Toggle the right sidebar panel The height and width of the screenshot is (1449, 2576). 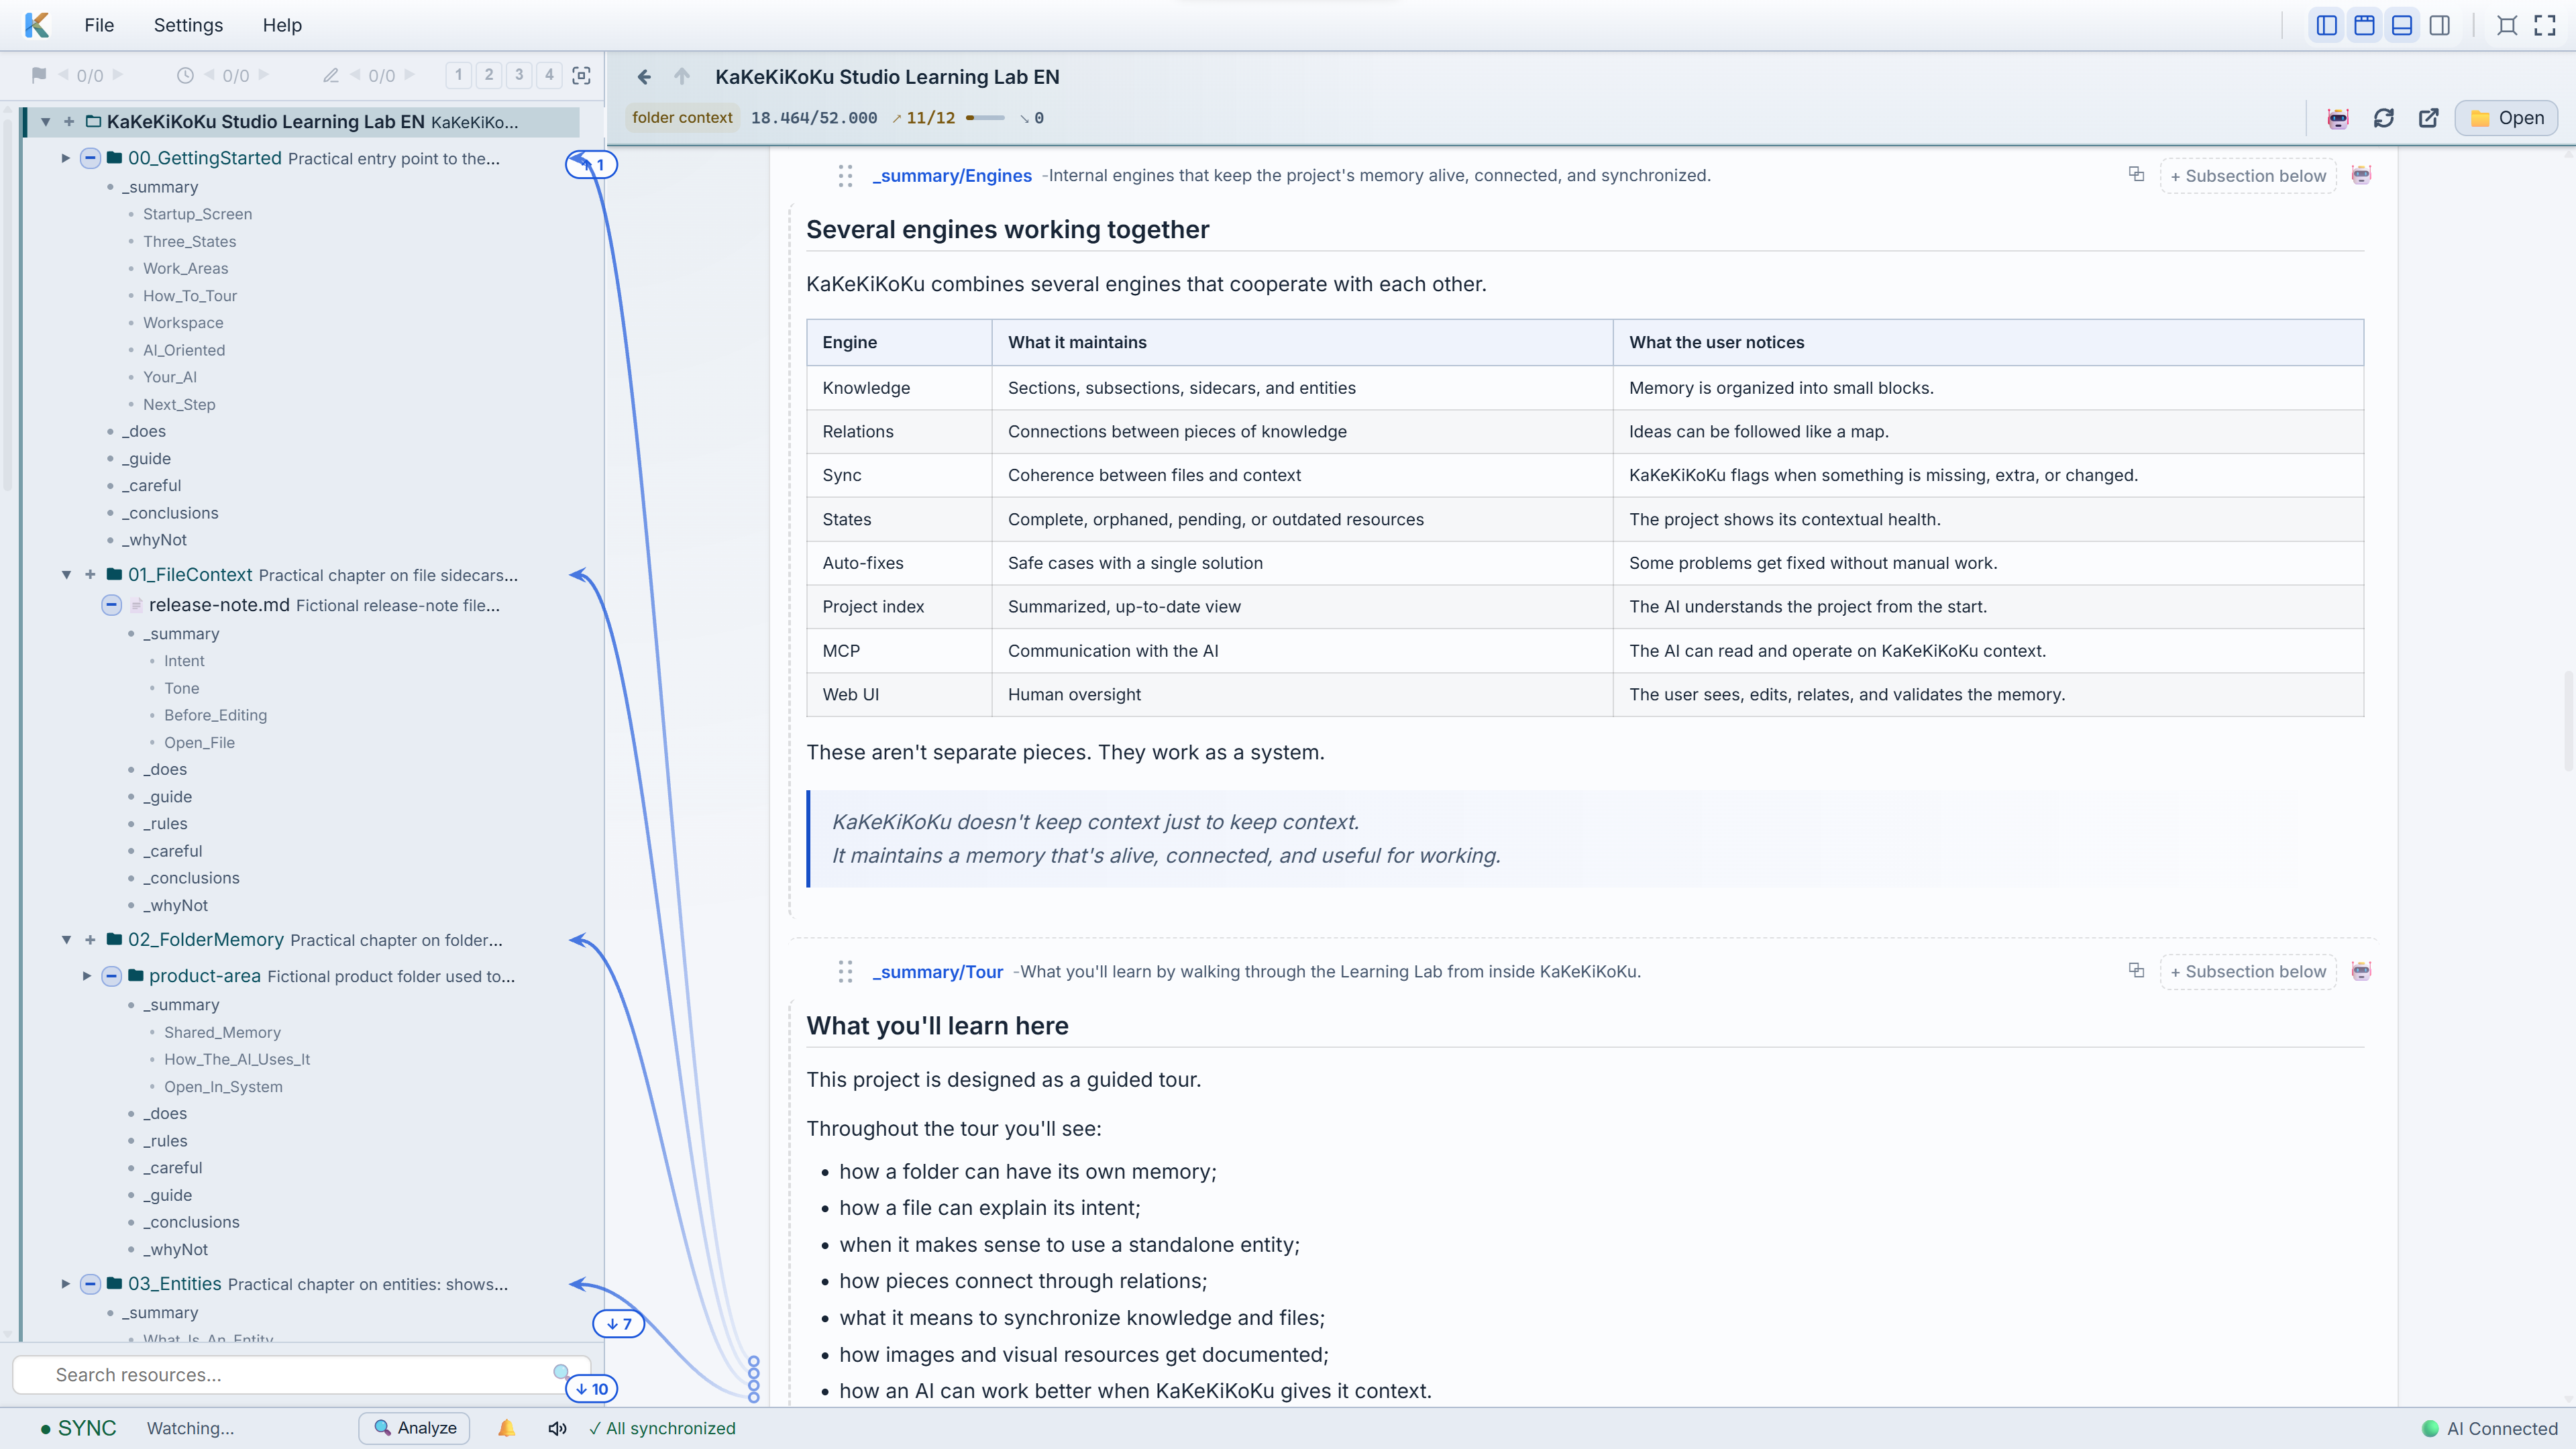click(x=2440, y=25)
